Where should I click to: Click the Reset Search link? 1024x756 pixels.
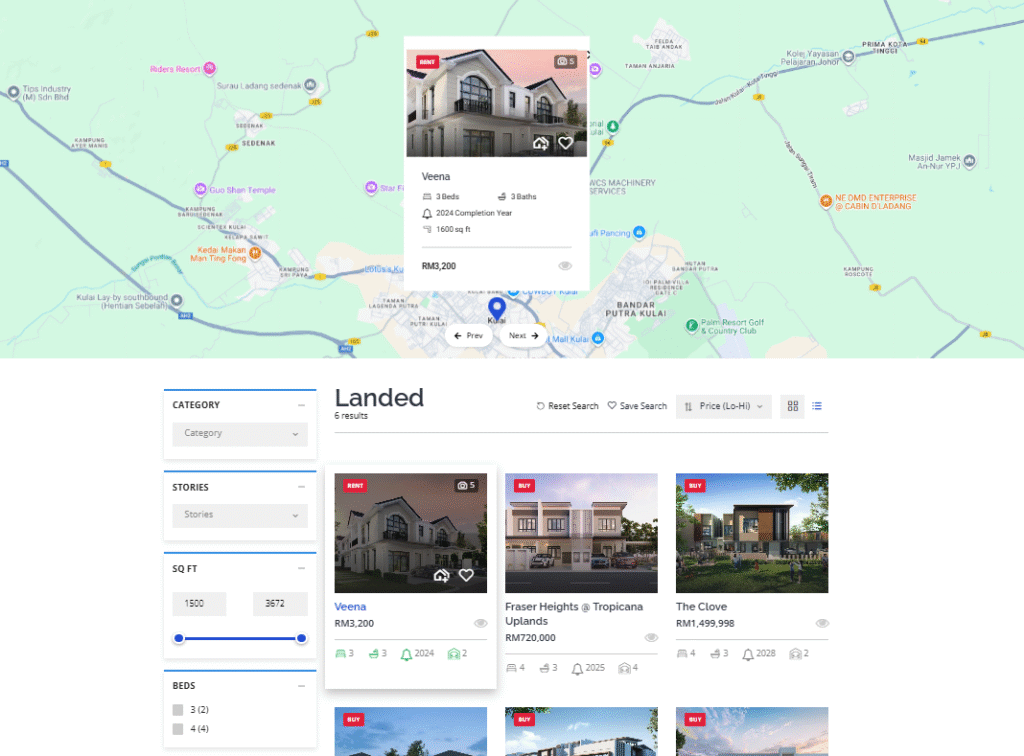tap(567, 406)
